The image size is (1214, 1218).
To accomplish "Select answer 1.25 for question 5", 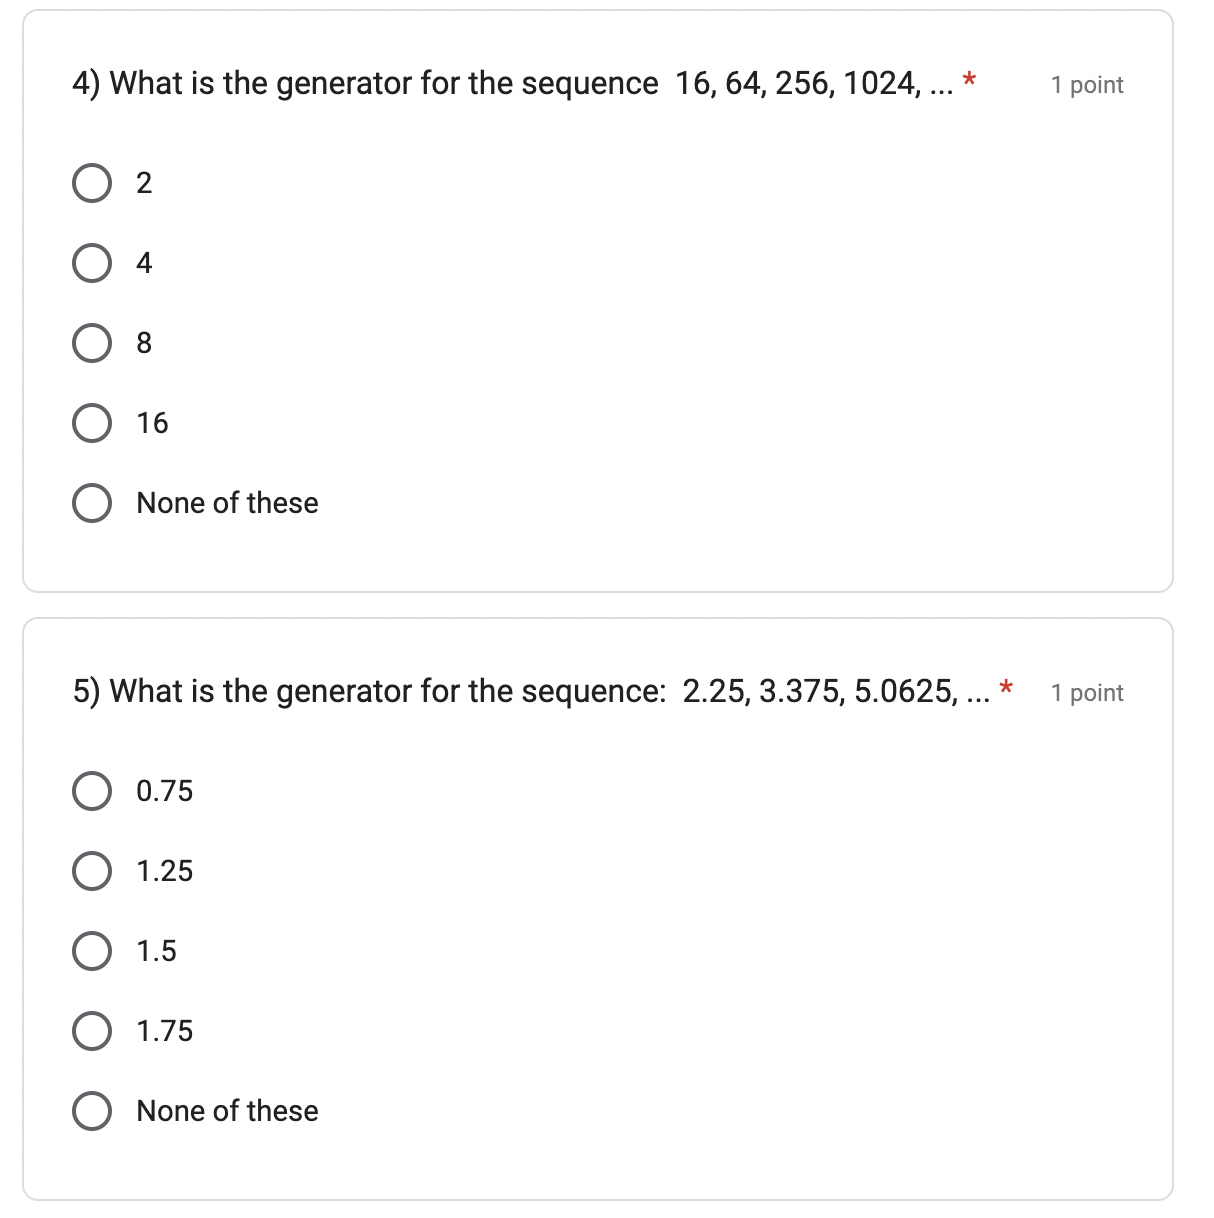I will coord(92,870).
